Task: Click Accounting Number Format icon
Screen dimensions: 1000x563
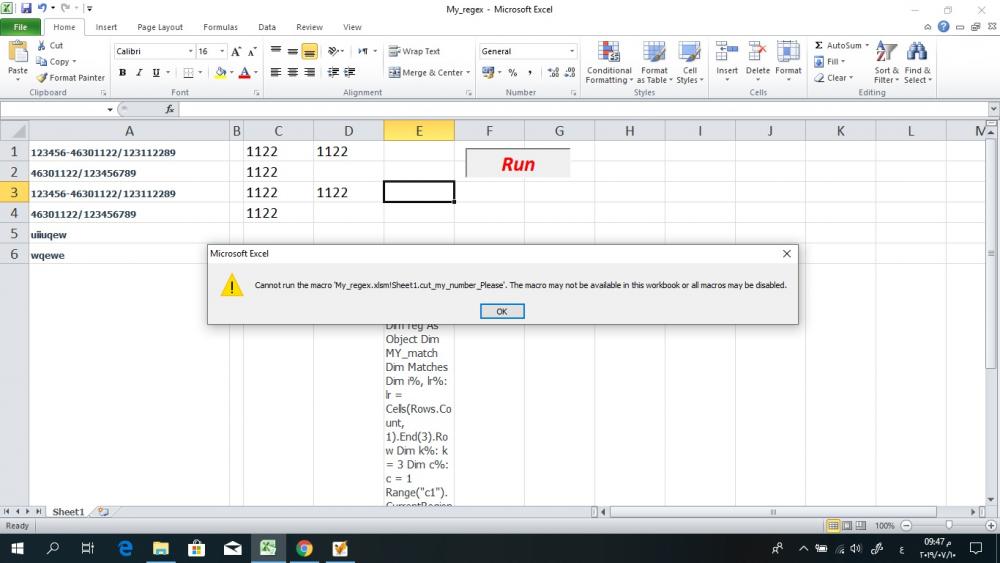Action: [489, 73]
